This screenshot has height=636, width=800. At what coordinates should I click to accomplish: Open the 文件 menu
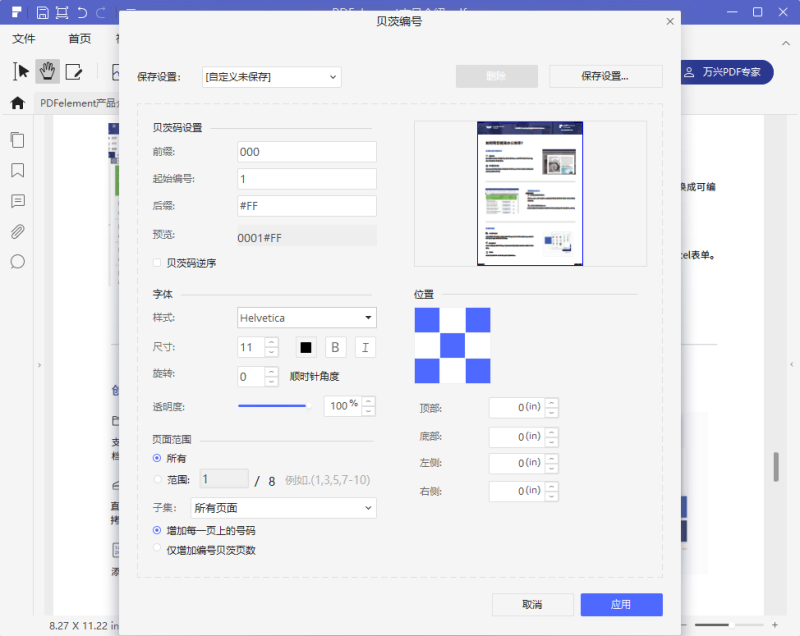click(x=23, y=38)
